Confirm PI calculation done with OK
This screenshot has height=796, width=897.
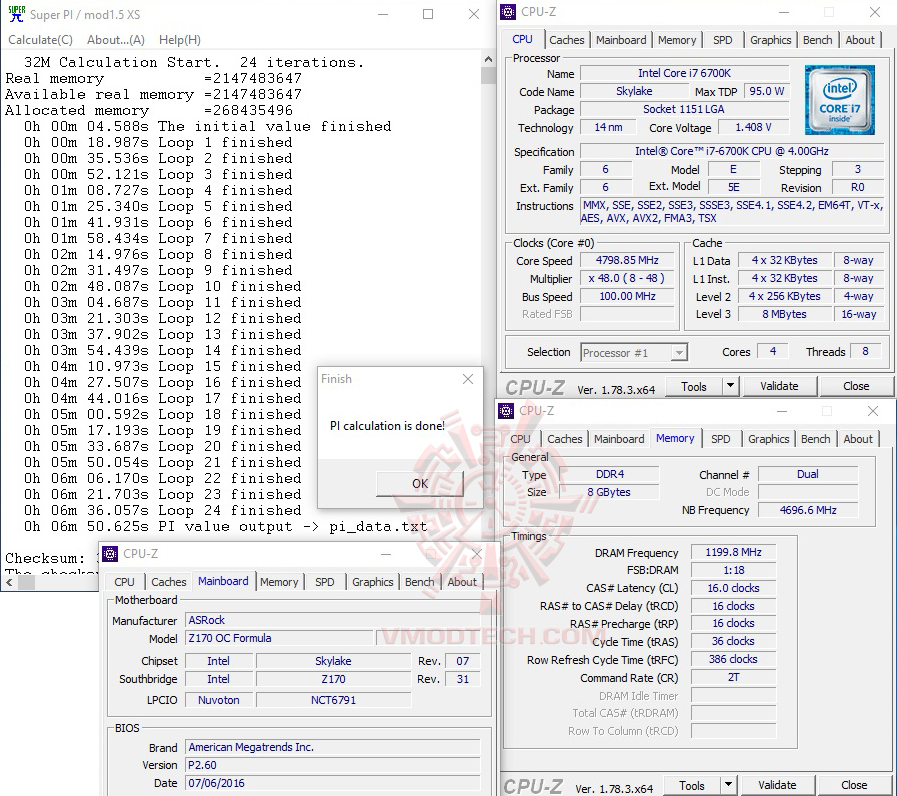coord(420,484)
